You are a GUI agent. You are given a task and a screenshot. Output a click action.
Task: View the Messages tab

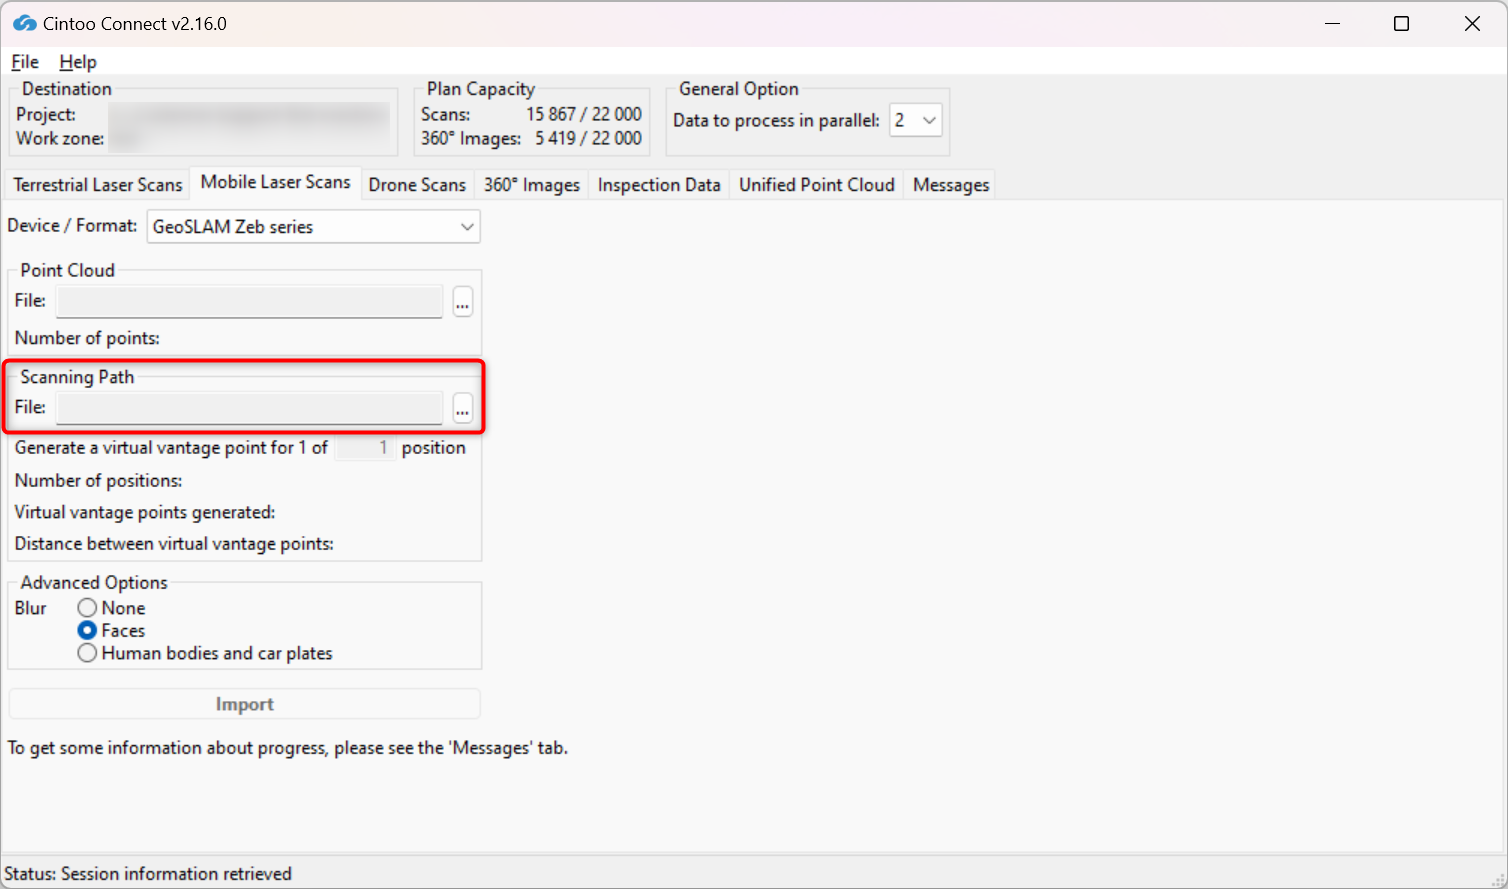click(x=951, y=185)
